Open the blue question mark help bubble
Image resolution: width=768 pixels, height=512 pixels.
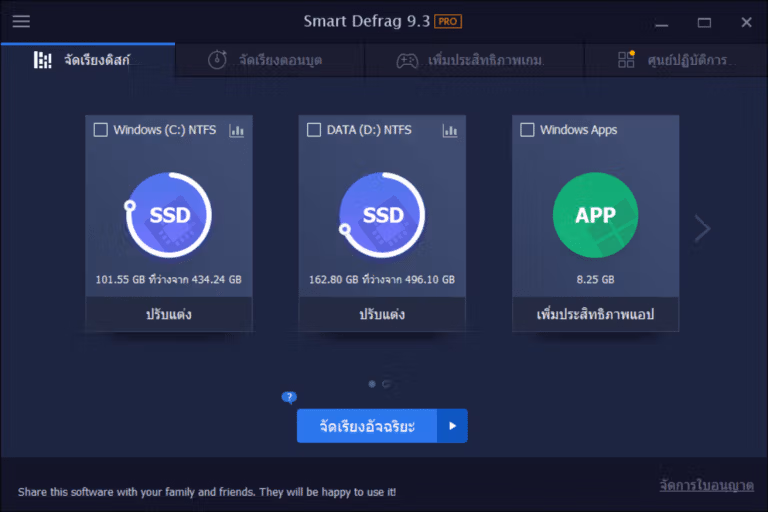coord(289,397)
